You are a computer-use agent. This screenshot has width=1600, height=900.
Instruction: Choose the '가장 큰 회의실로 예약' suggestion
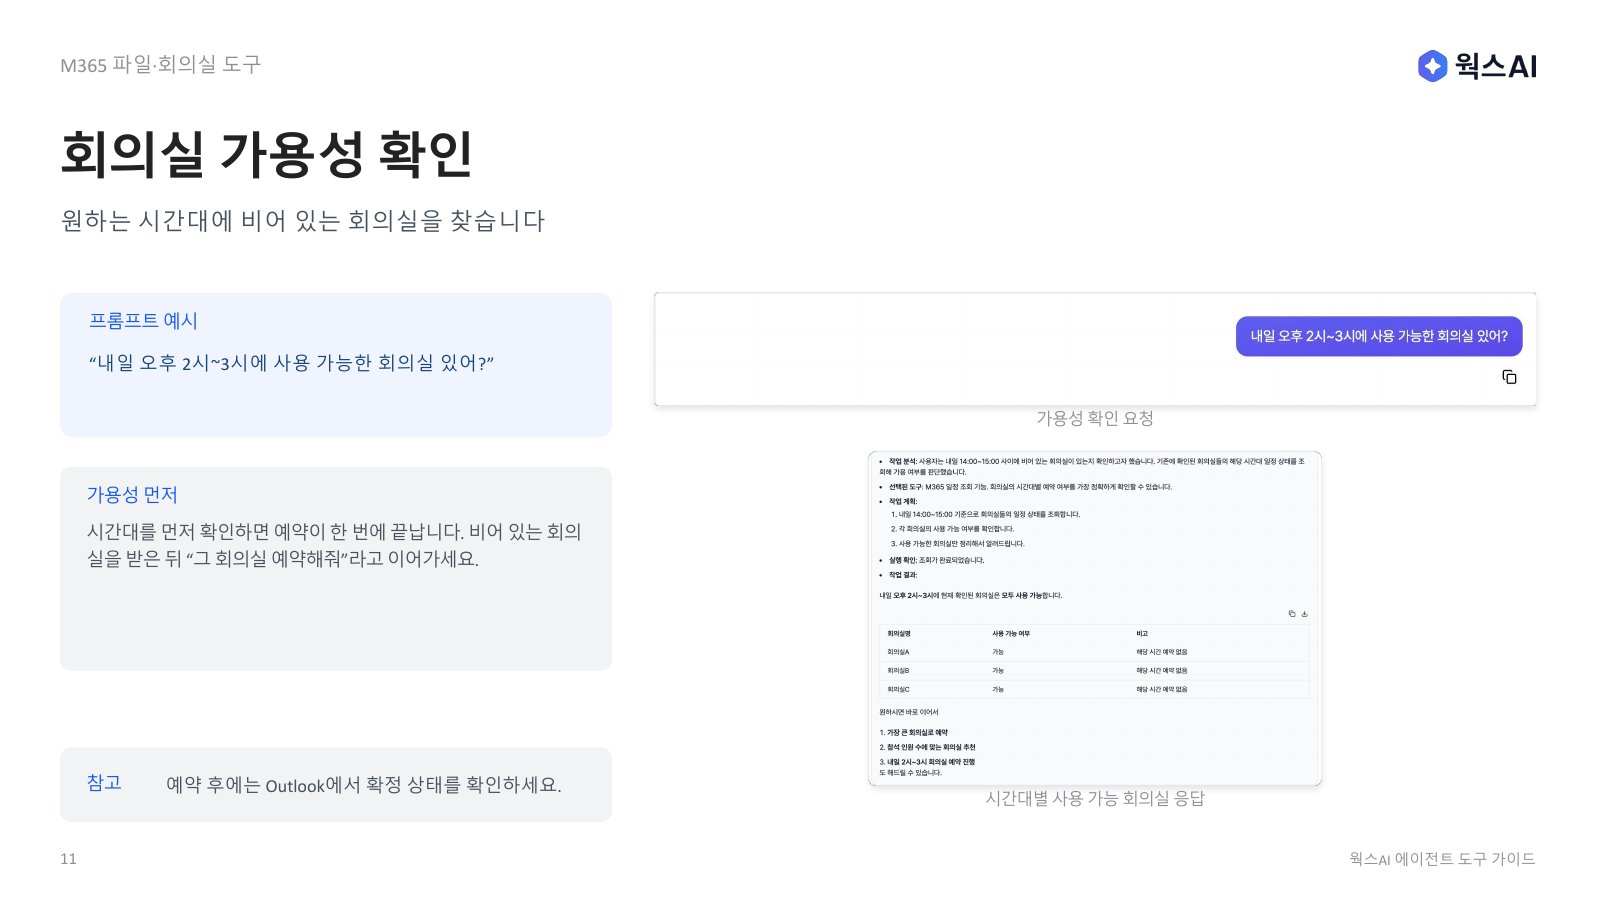(914, 733)
